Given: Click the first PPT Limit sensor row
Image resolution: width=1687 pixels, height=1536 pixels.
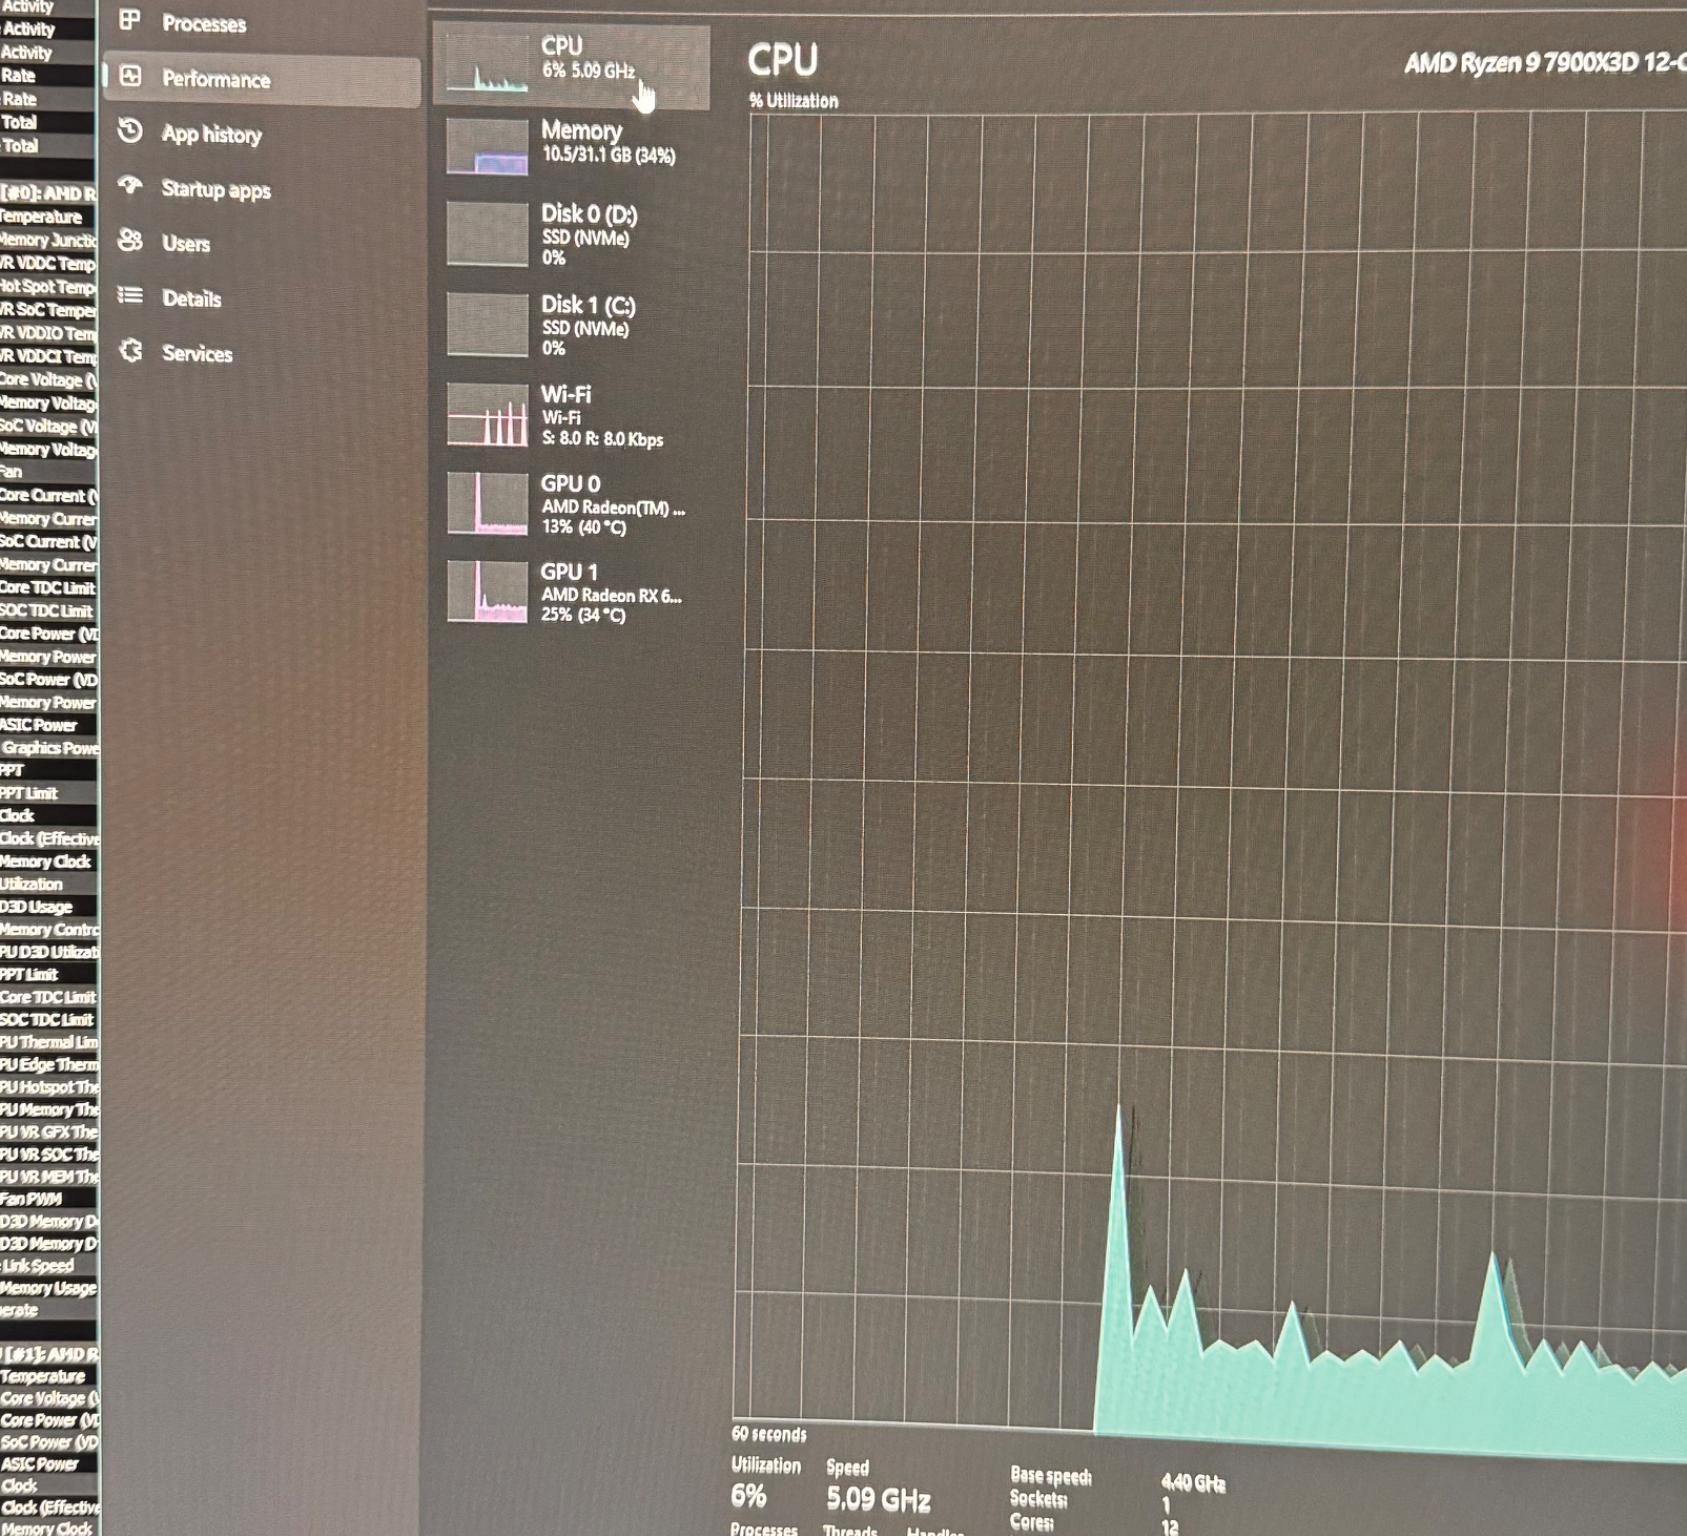Looking at the screenshot, I should [x=48, y=793].
